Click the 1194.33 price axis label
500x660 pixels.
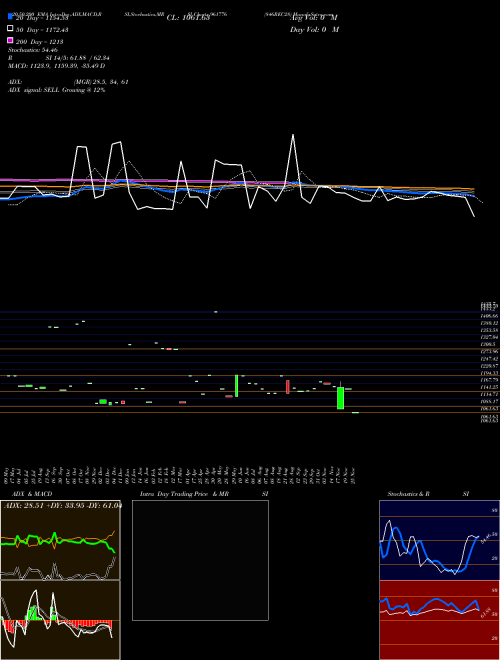(x=489, y=373)
